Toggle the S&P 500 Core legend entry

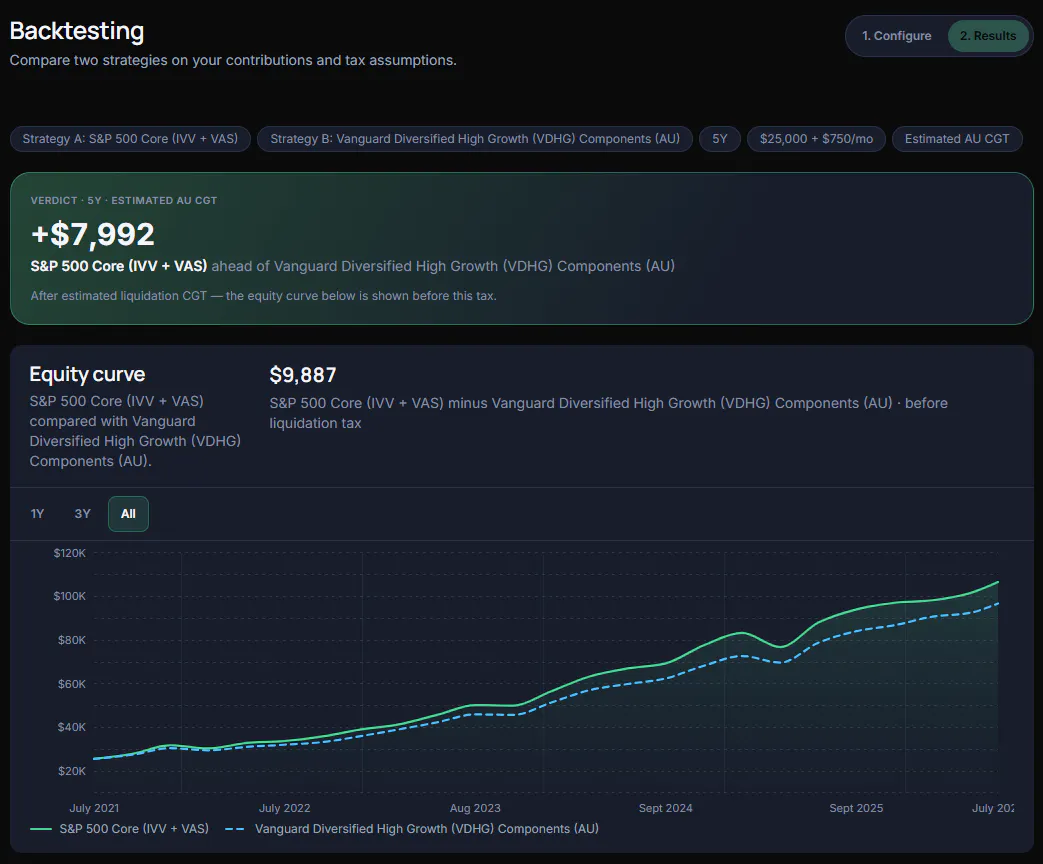tap(120, 829)
